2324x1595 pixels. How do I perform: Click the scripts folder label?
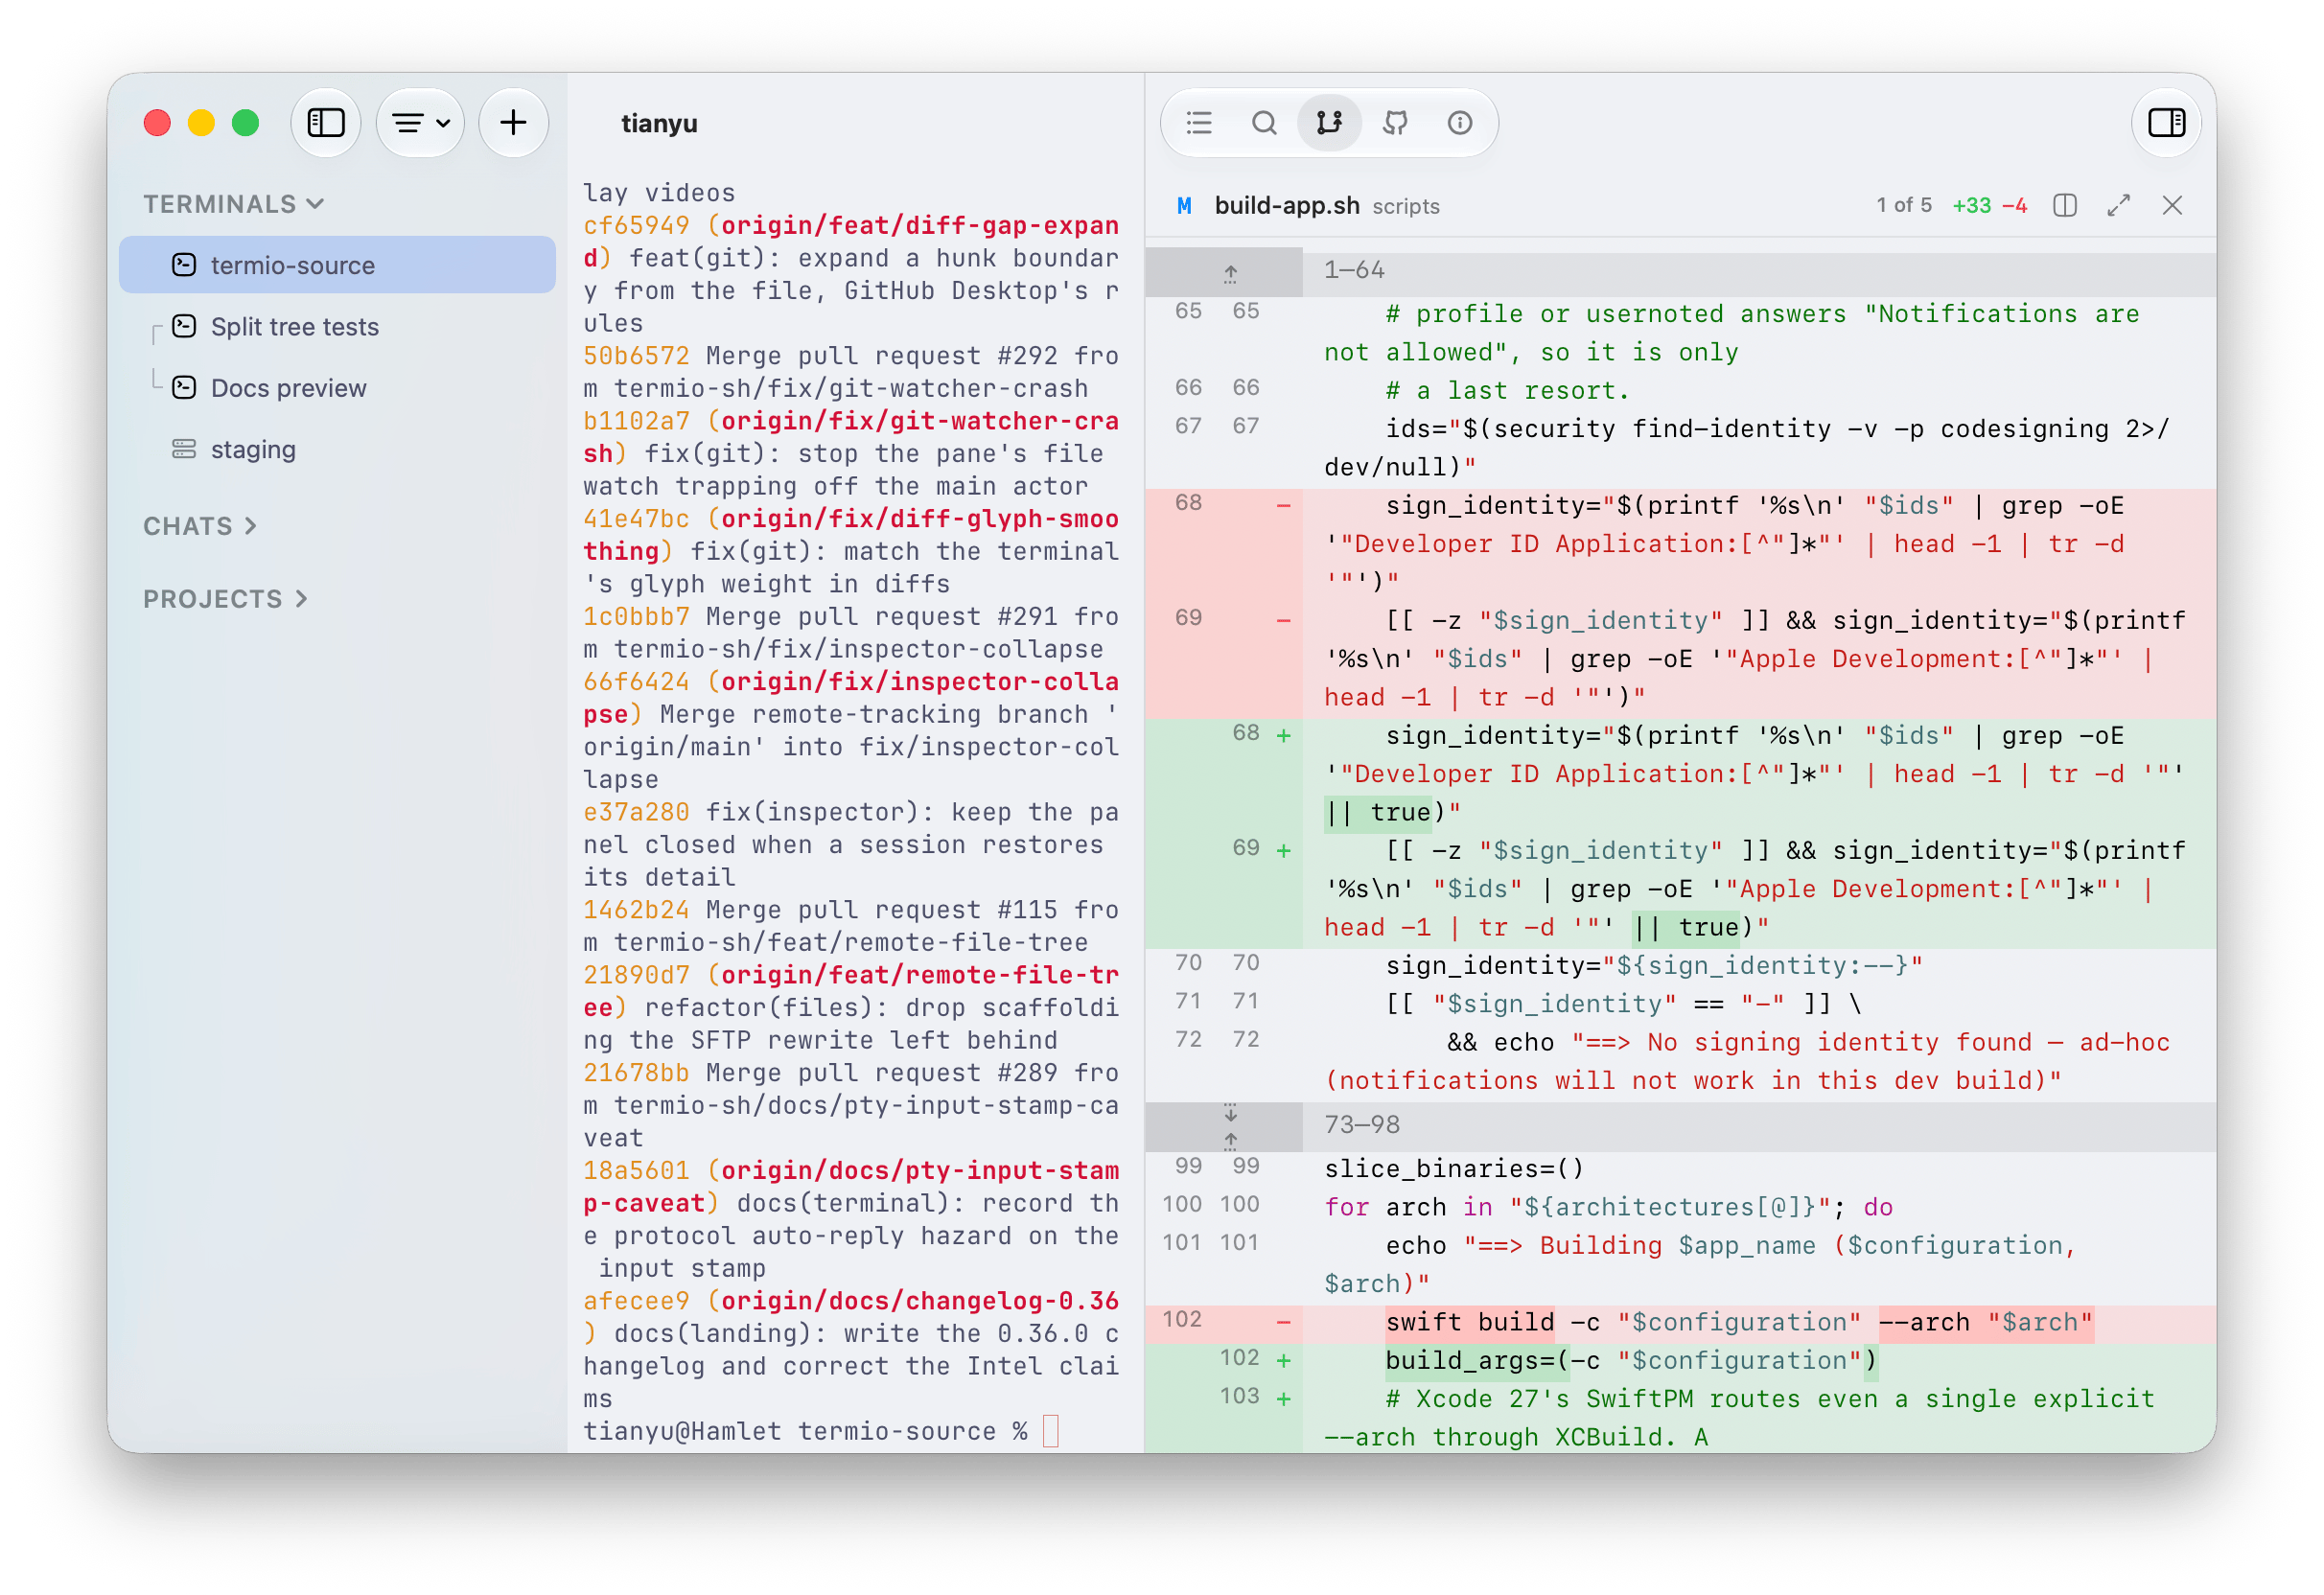coord(1405,206)
